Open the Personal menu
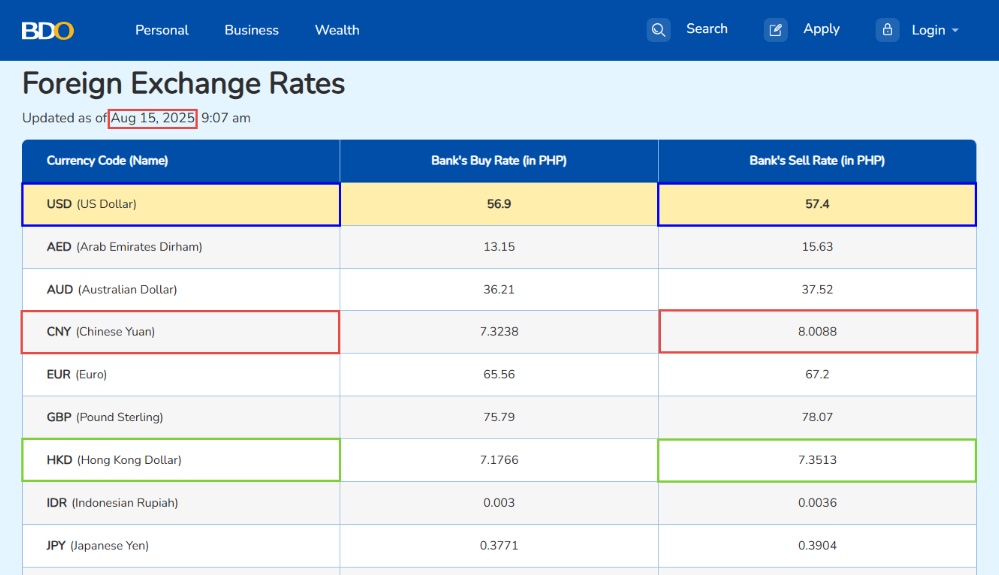The image size is (999, 575). pyautogui.click(x=162, y=30)
